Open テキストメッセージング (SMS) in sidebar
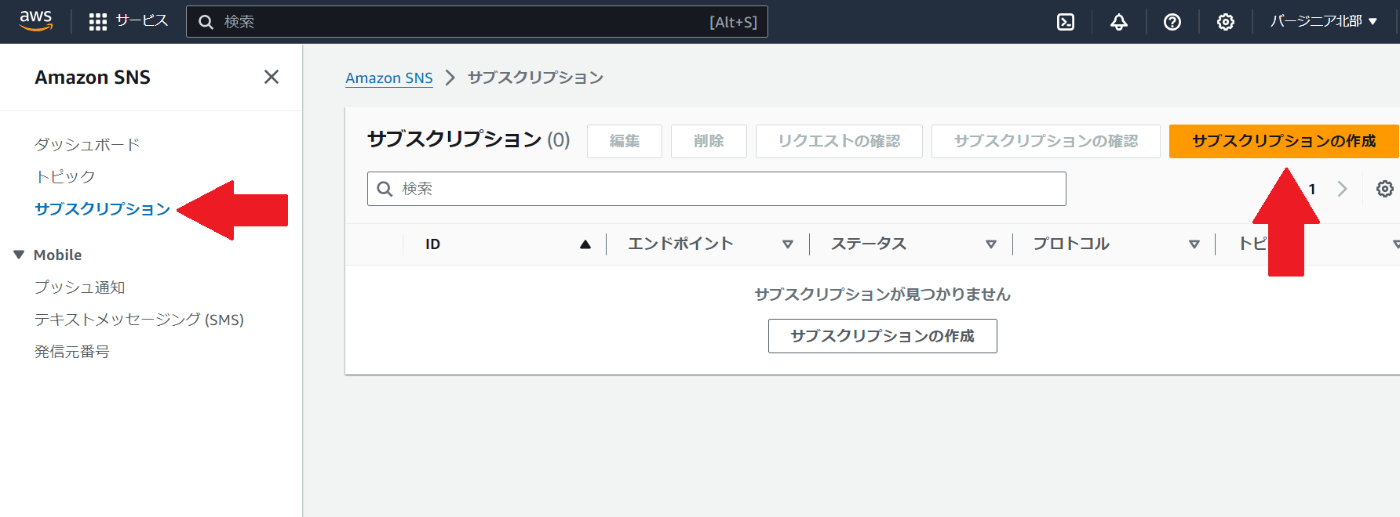The height and width of the screenshot is (517, 1400). [139, 320]
